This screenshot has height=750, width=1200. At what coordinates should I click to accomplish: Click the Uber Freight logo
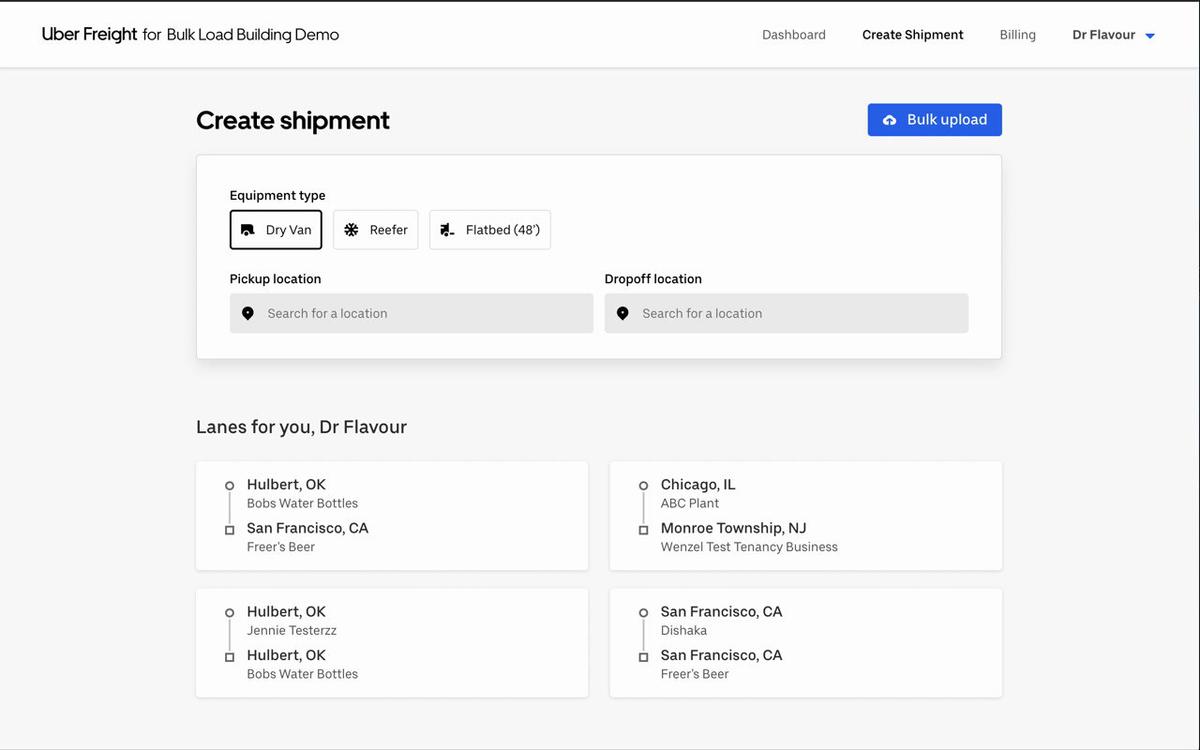coord(89,34)
